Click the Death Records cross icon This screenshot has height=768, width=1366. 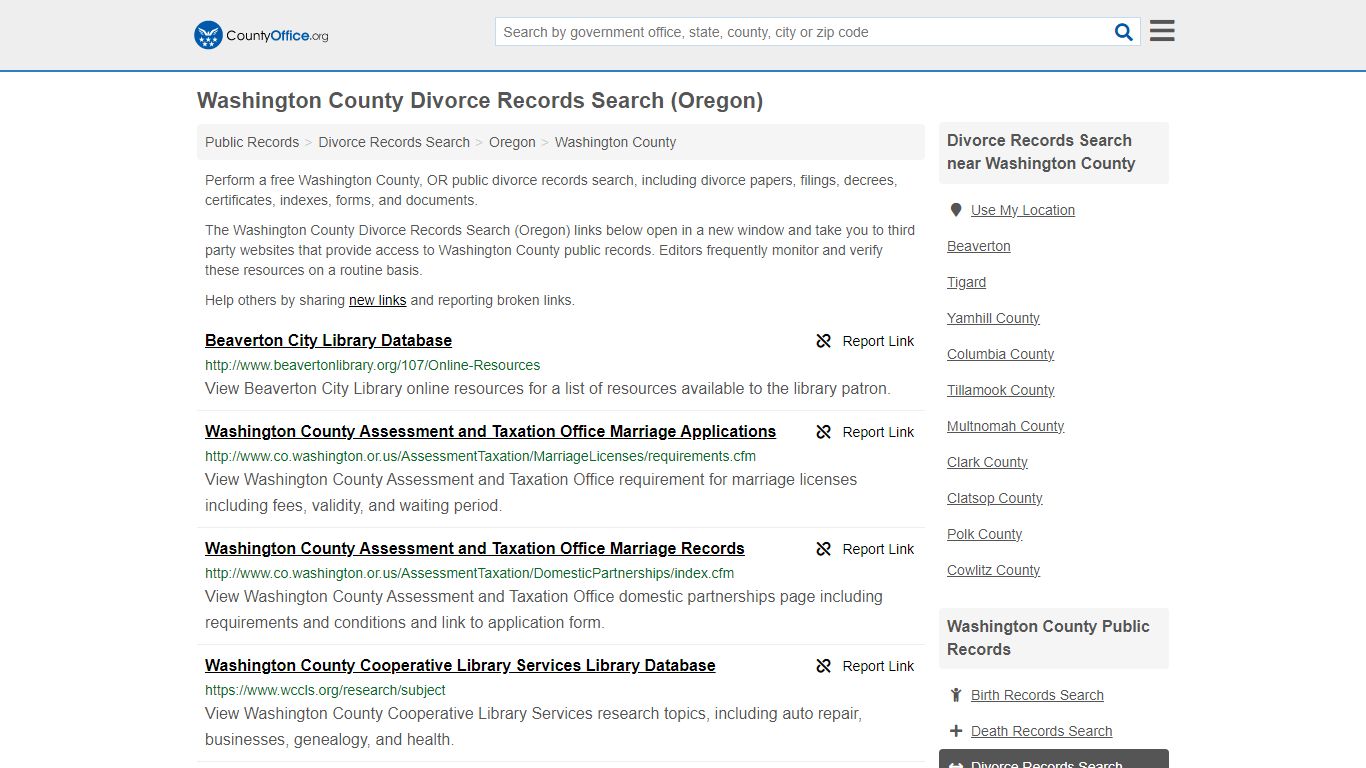point(956,731)
